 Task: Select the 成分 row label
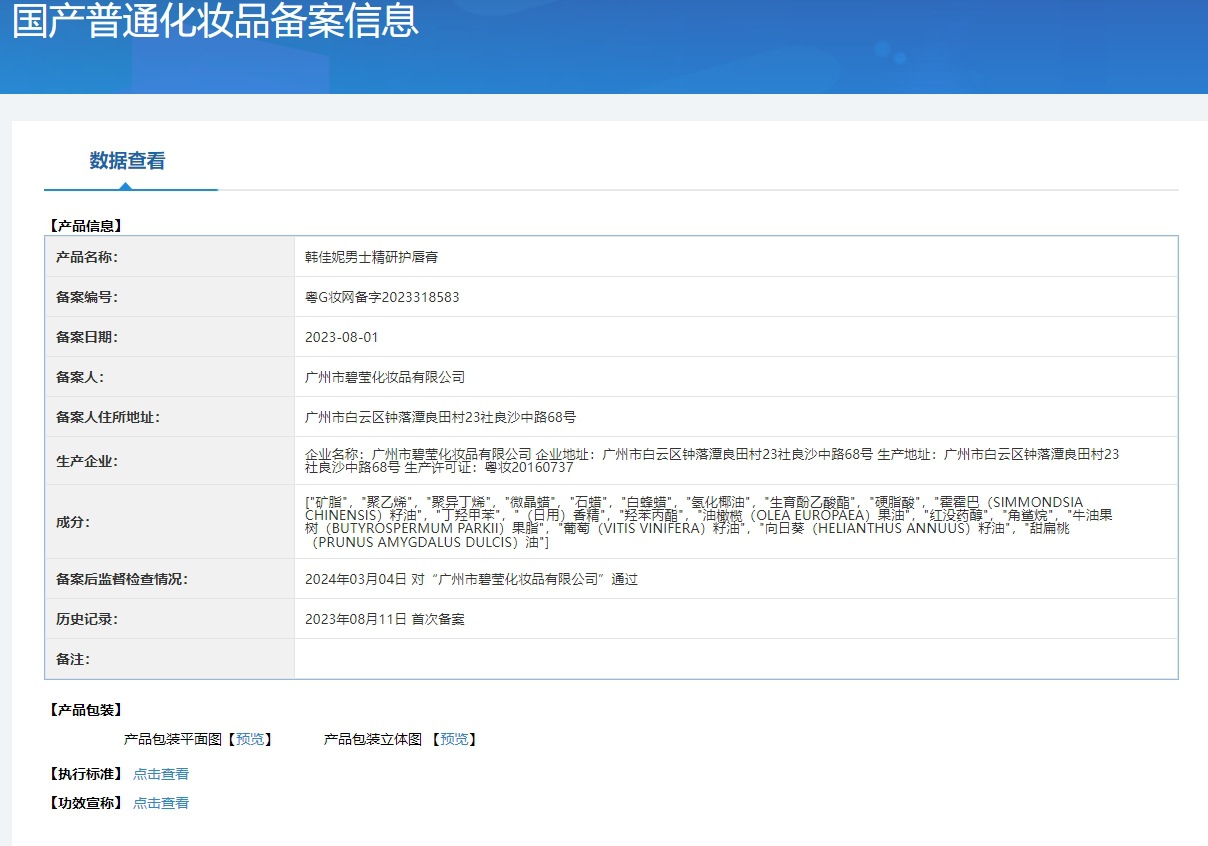[x=73, y=521]
